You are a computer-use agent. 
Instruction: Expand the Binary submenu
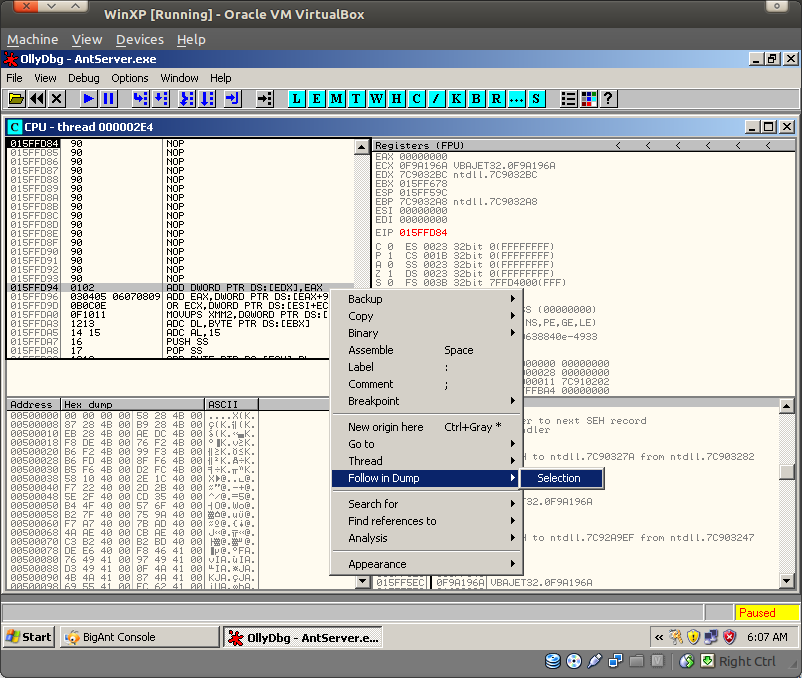[x=427, y=333]
